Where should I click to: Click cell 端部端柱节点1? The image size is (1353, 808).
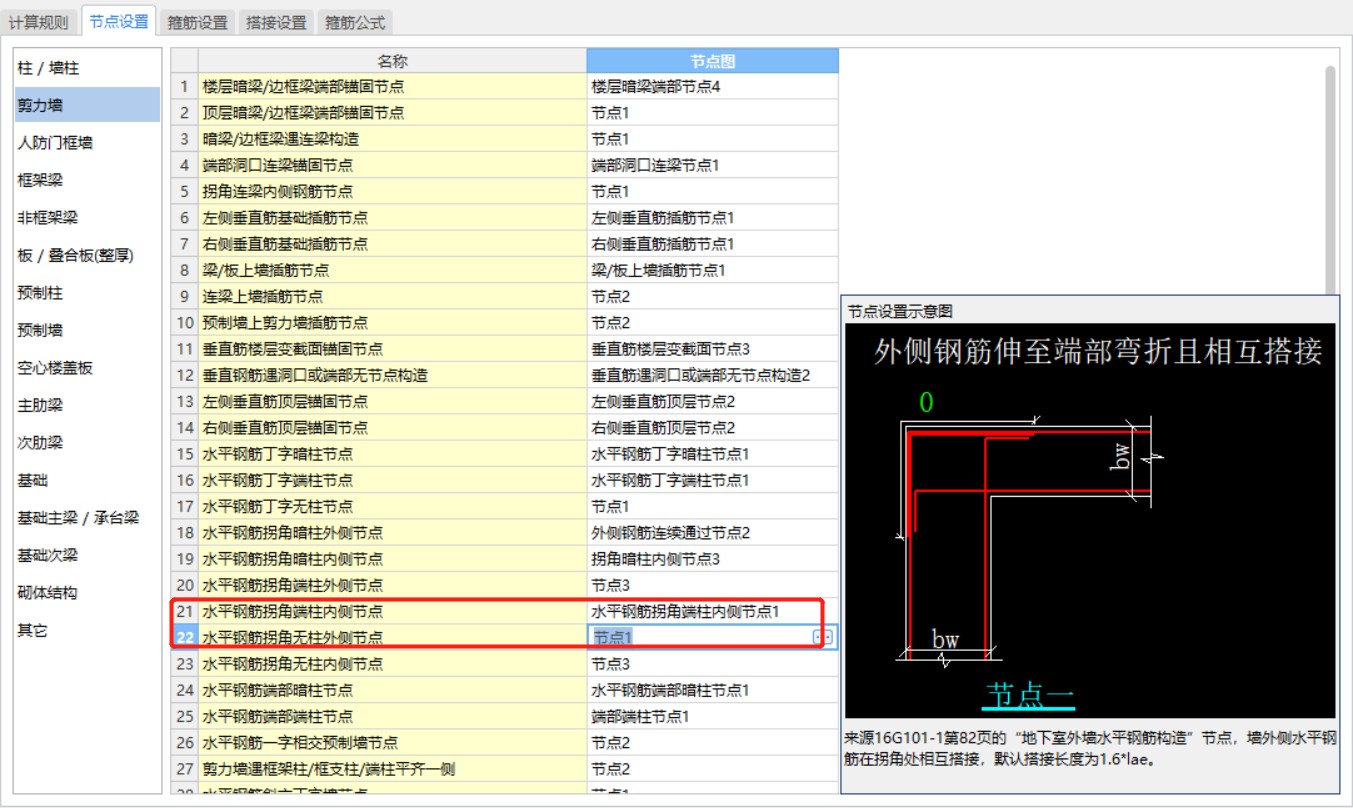(x=713, y=716)
